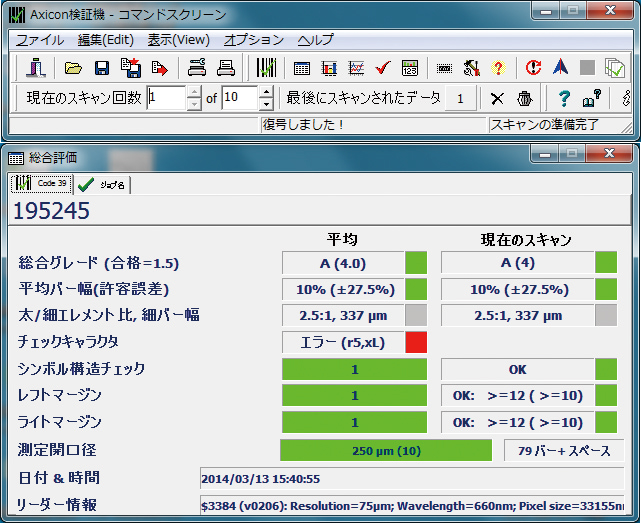Switch to the Code 39 tab
This screenshot has width=641, height=523.
[40, 184]
